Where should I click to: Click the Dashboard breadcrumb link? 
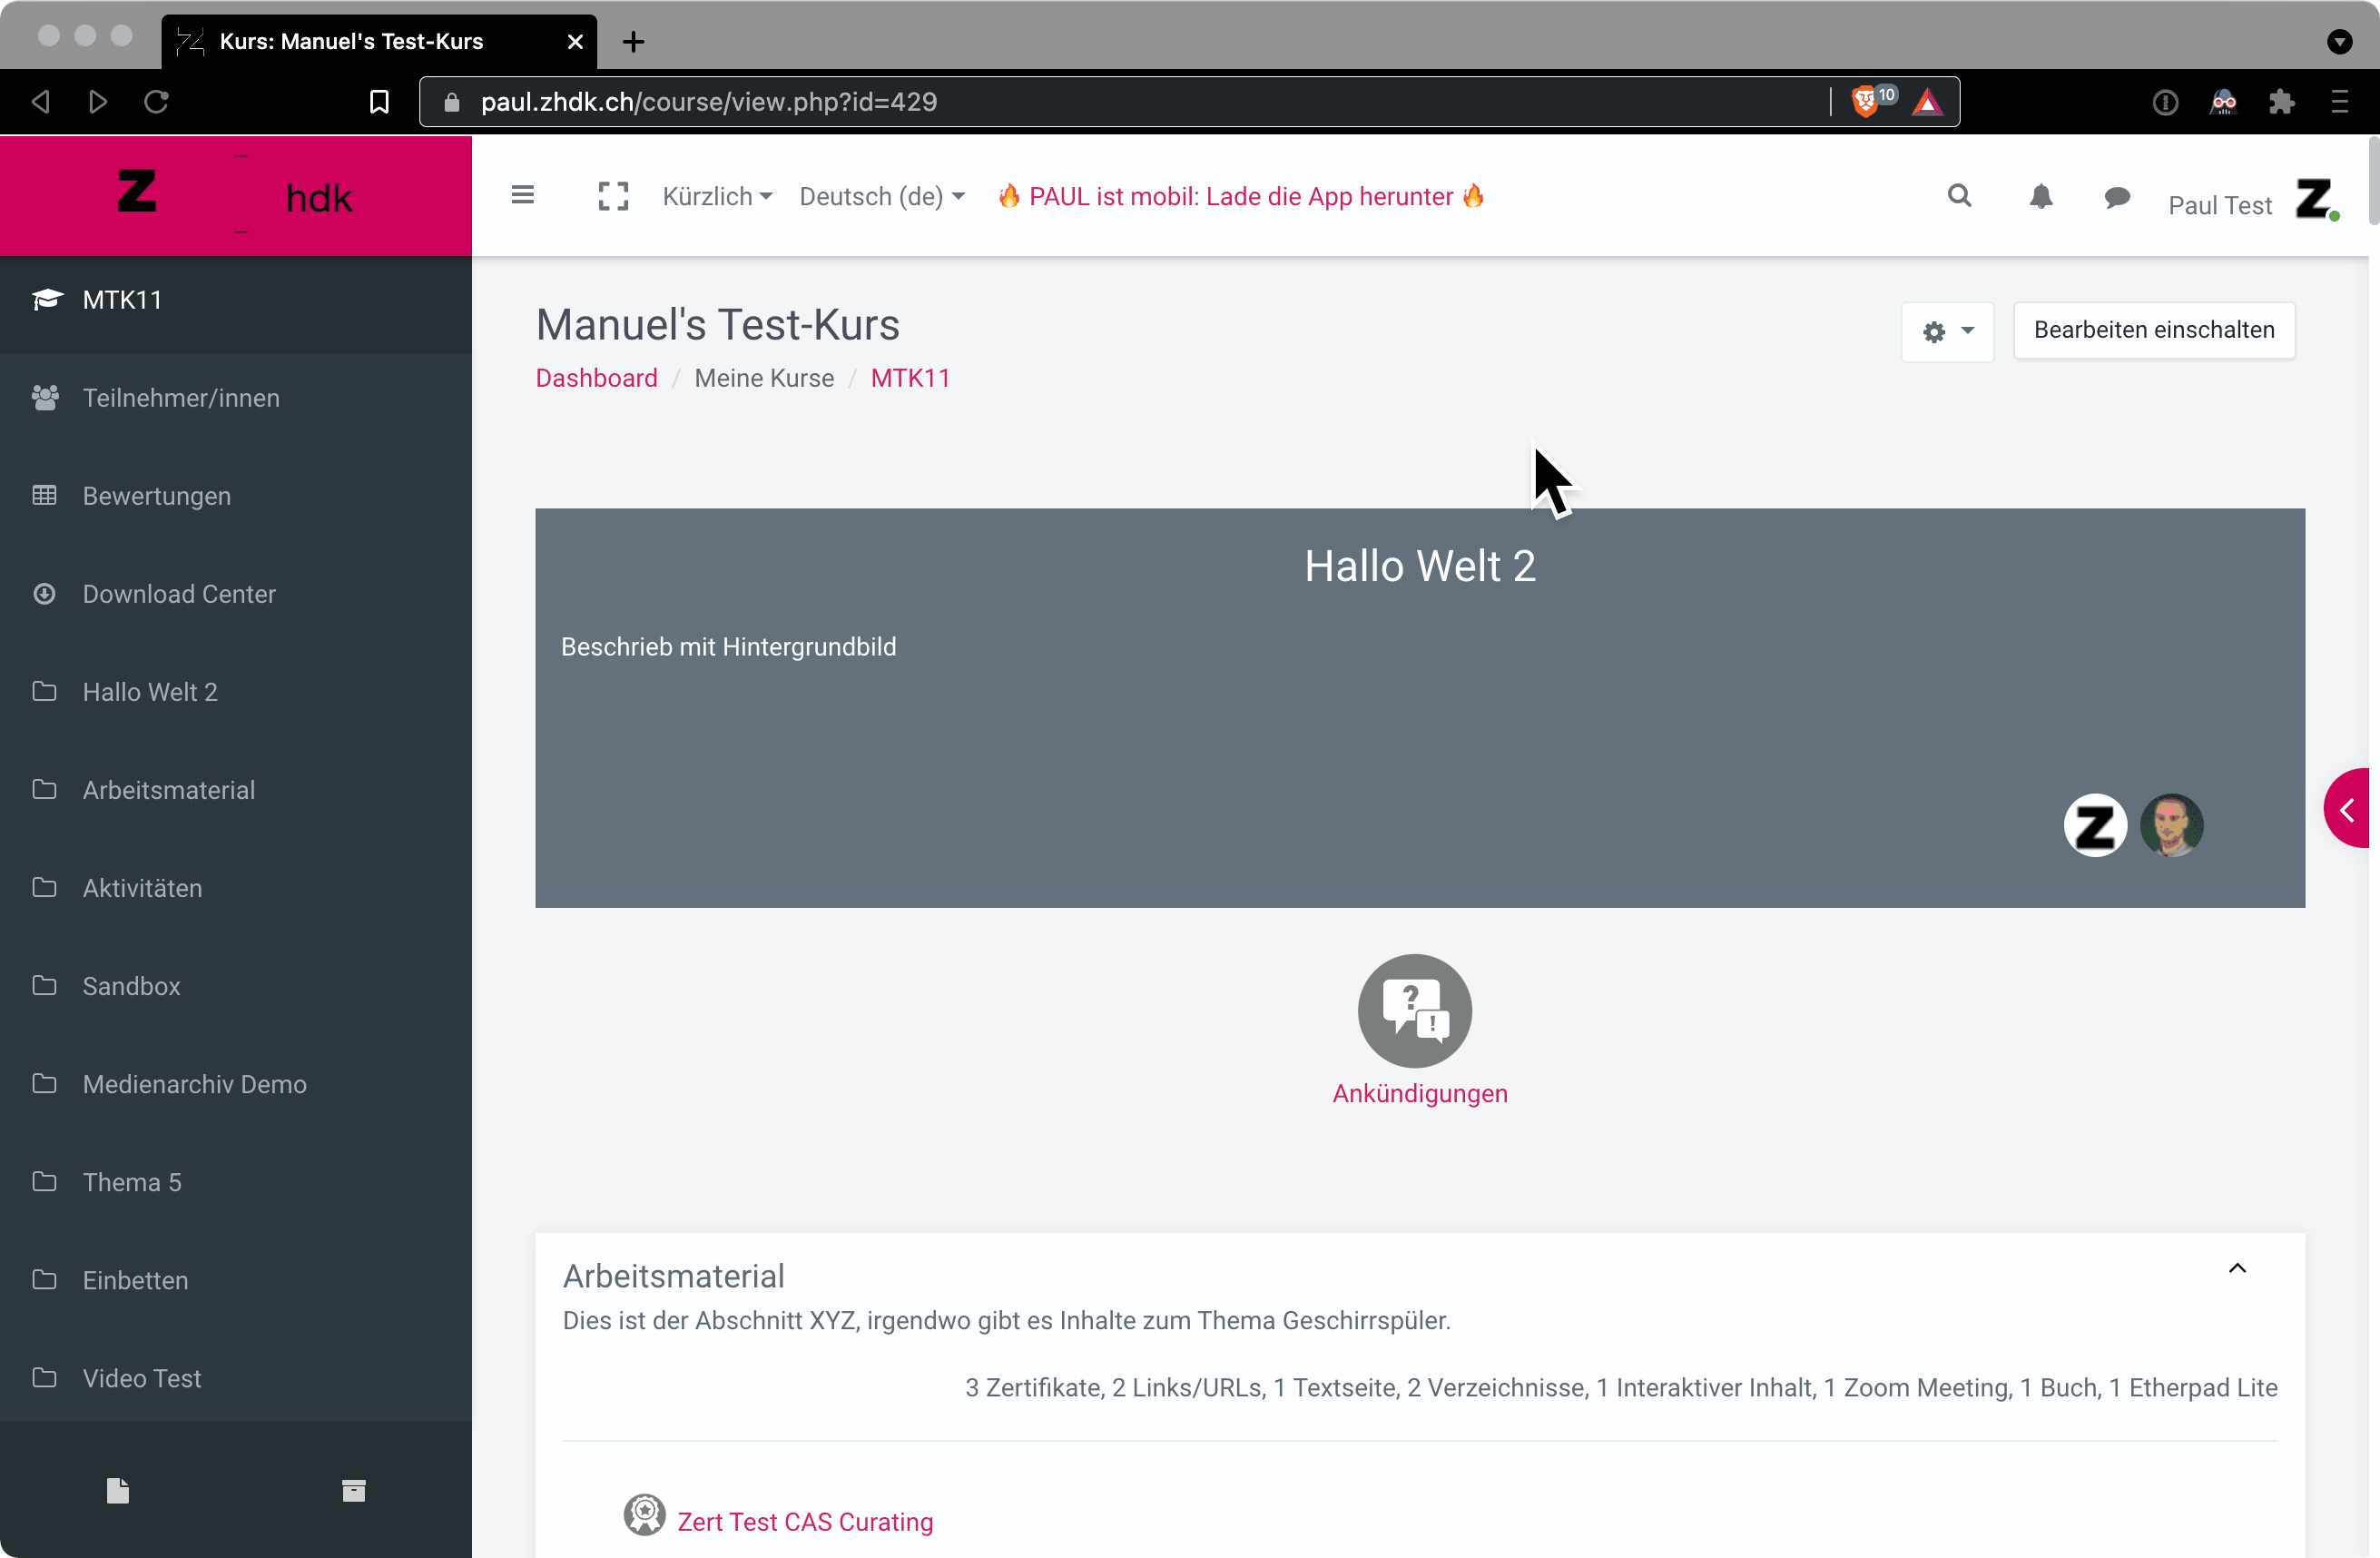pyautogui.click(x=596, y=378)
